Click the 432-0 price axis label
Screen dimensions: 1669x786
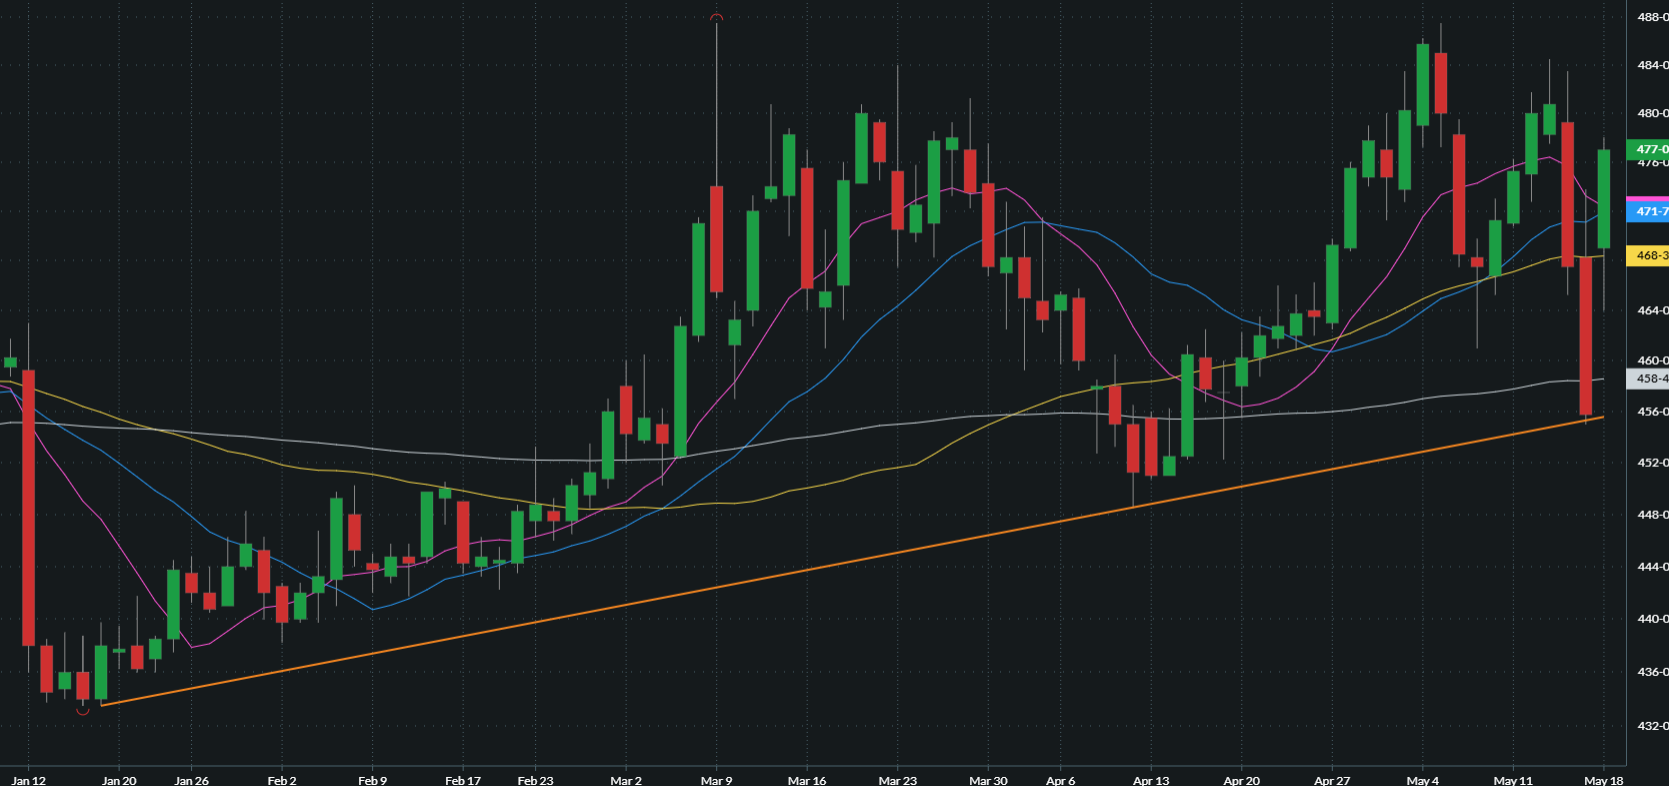(1652, 725)
